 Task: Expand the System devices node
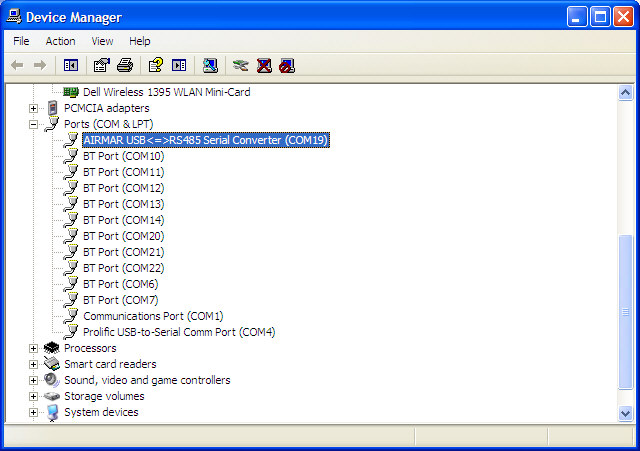tap(33, 412)
